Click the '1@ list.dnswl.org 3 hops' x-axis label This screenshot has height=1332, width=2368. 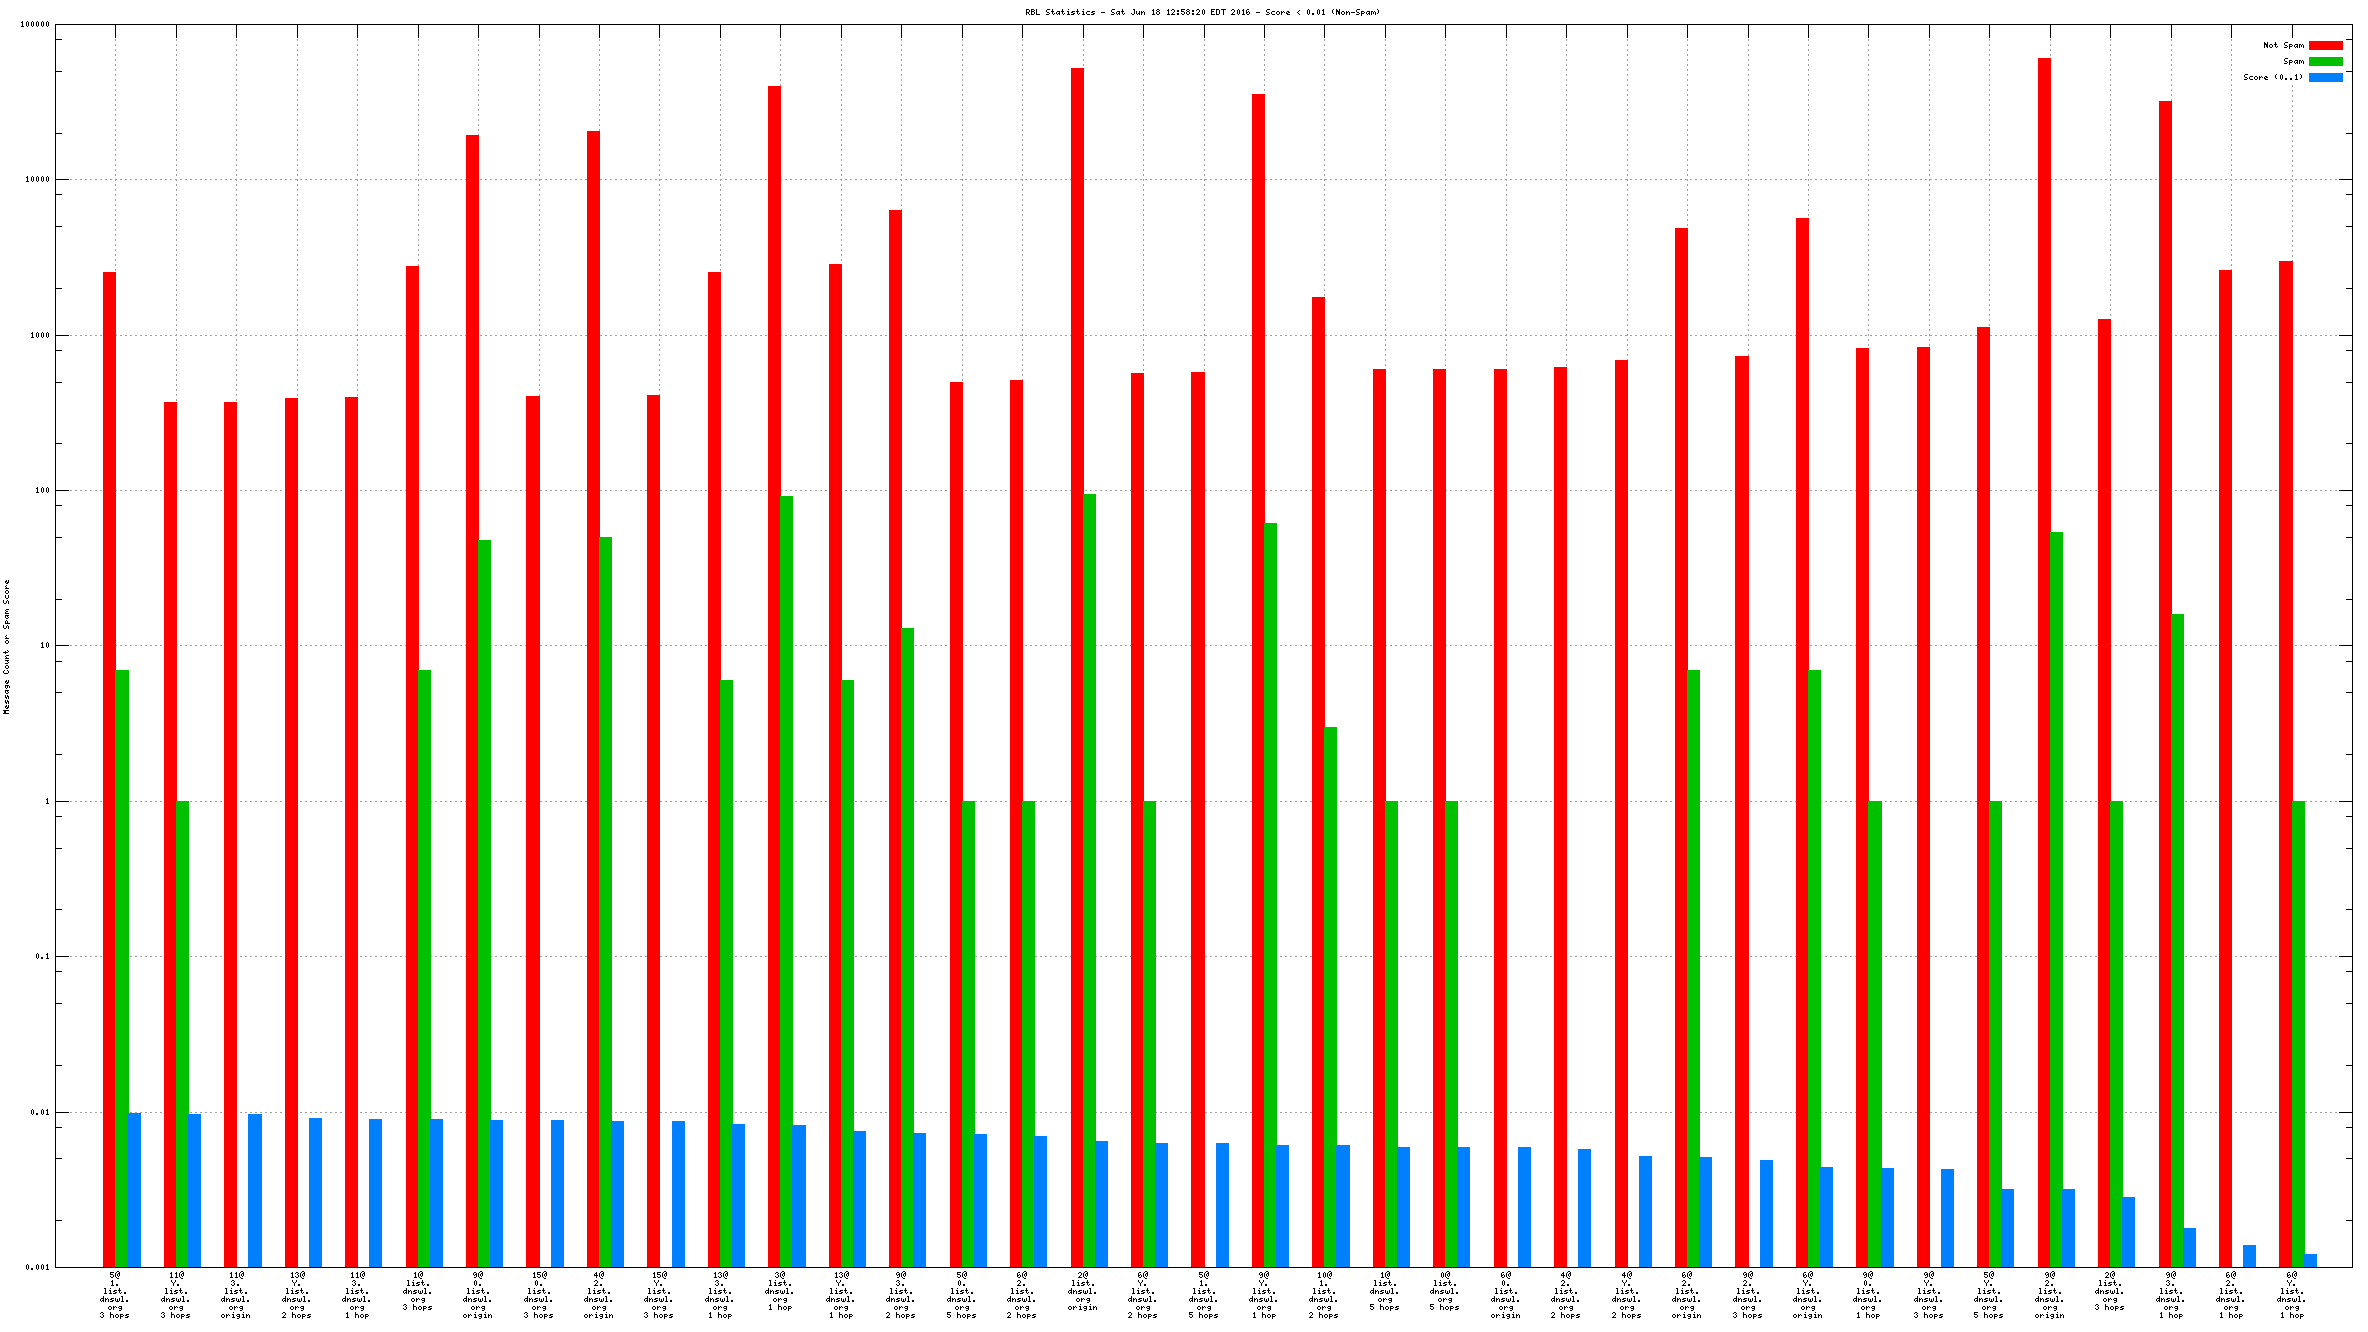417,1291
